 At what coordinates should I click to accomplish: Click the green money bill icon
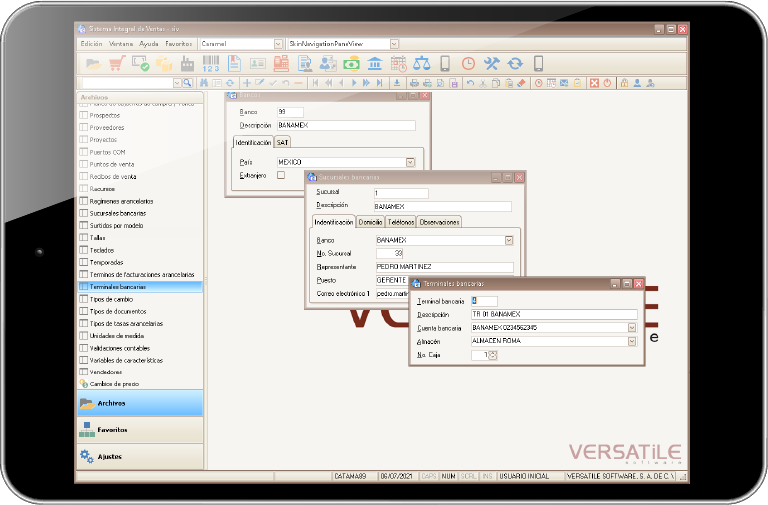click(351, 64)
